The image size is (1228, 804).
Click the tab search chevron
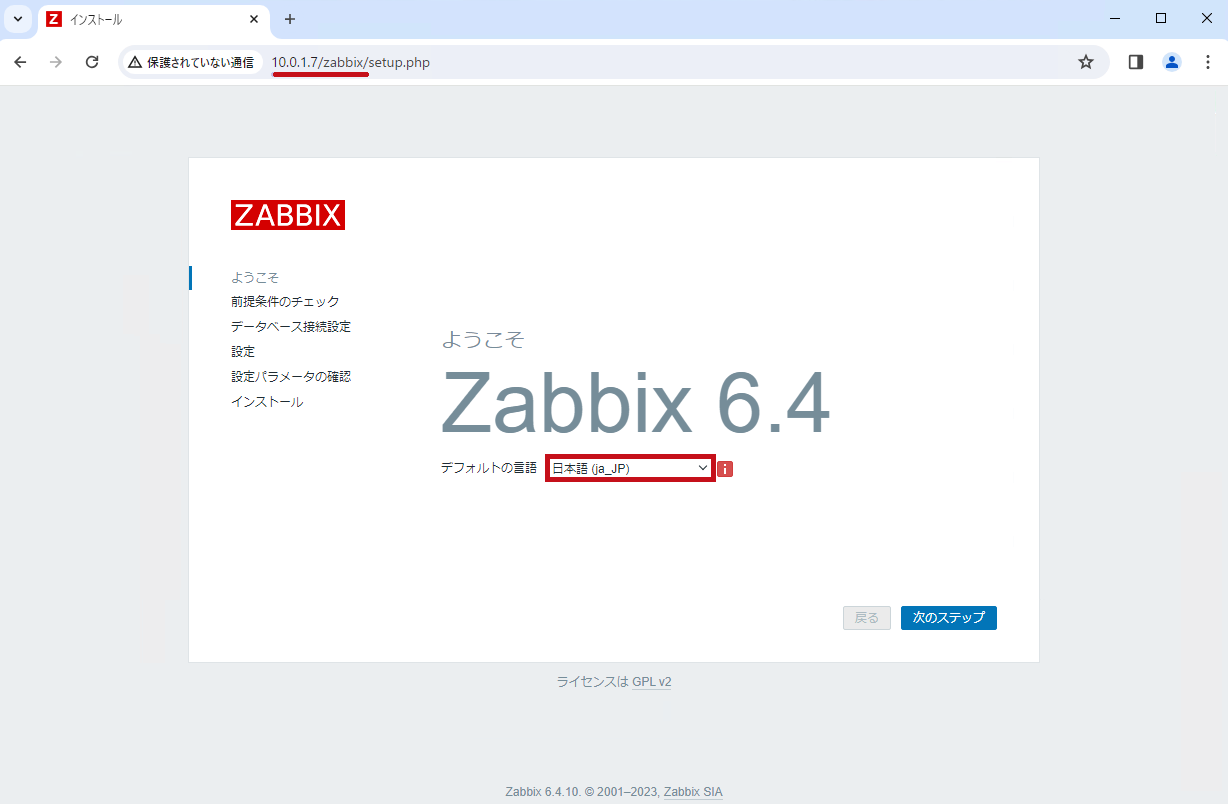(x=17, y=19)
